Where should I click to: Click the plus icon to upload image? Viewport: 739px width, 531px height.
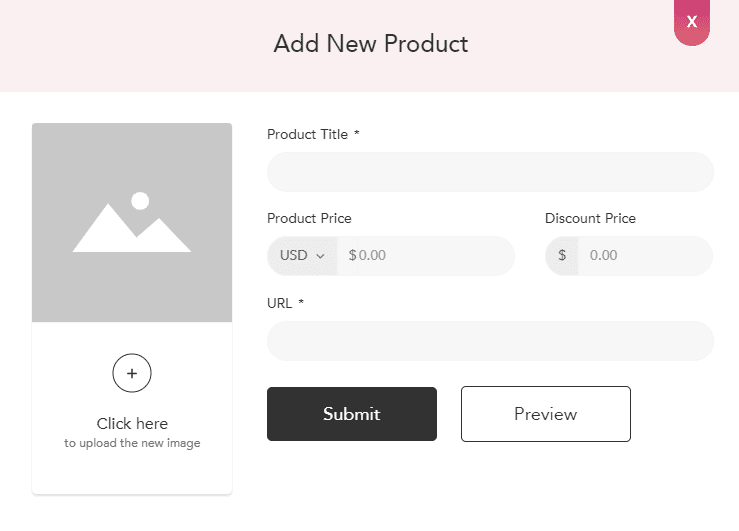coord(132,374)
